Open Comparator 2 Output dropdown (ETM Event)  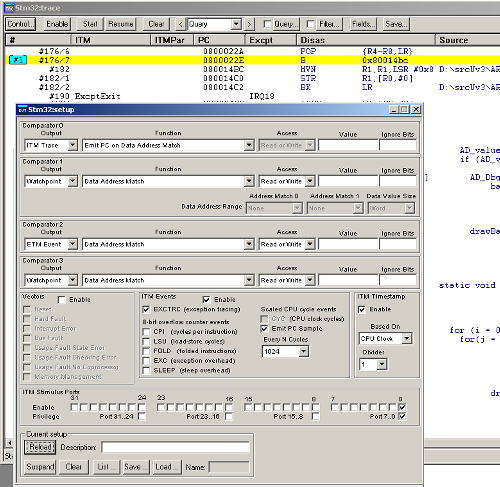(x=73, y=244)
